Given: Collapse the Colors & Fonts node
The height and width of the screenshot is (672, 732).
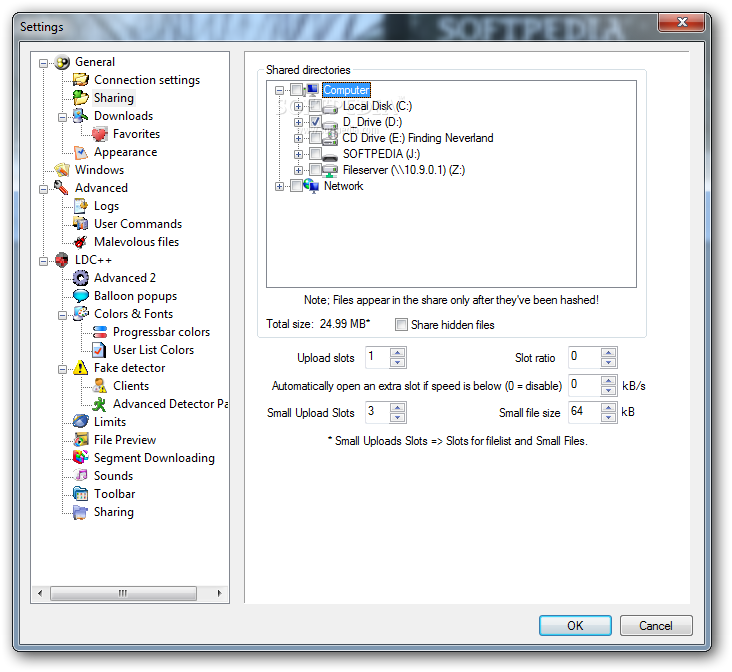Looking at the screenshot, I should (63, 315).
